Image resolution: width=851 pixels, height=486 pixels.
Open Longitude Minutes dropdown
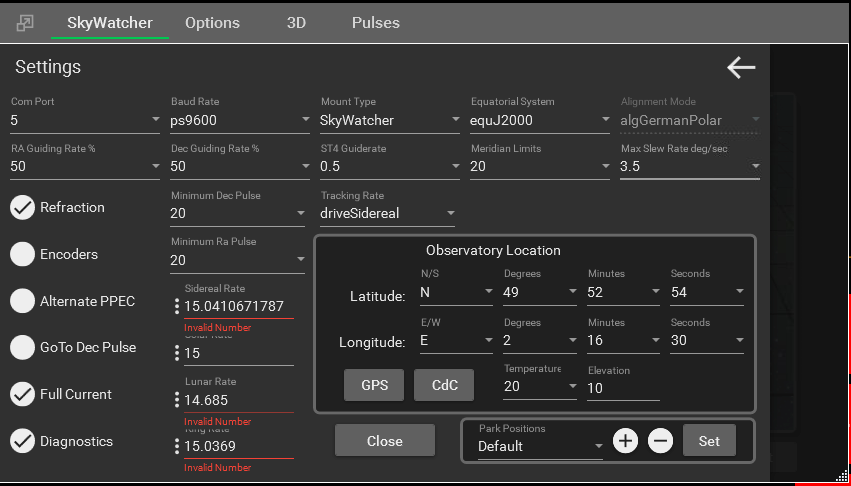(623, 340)
